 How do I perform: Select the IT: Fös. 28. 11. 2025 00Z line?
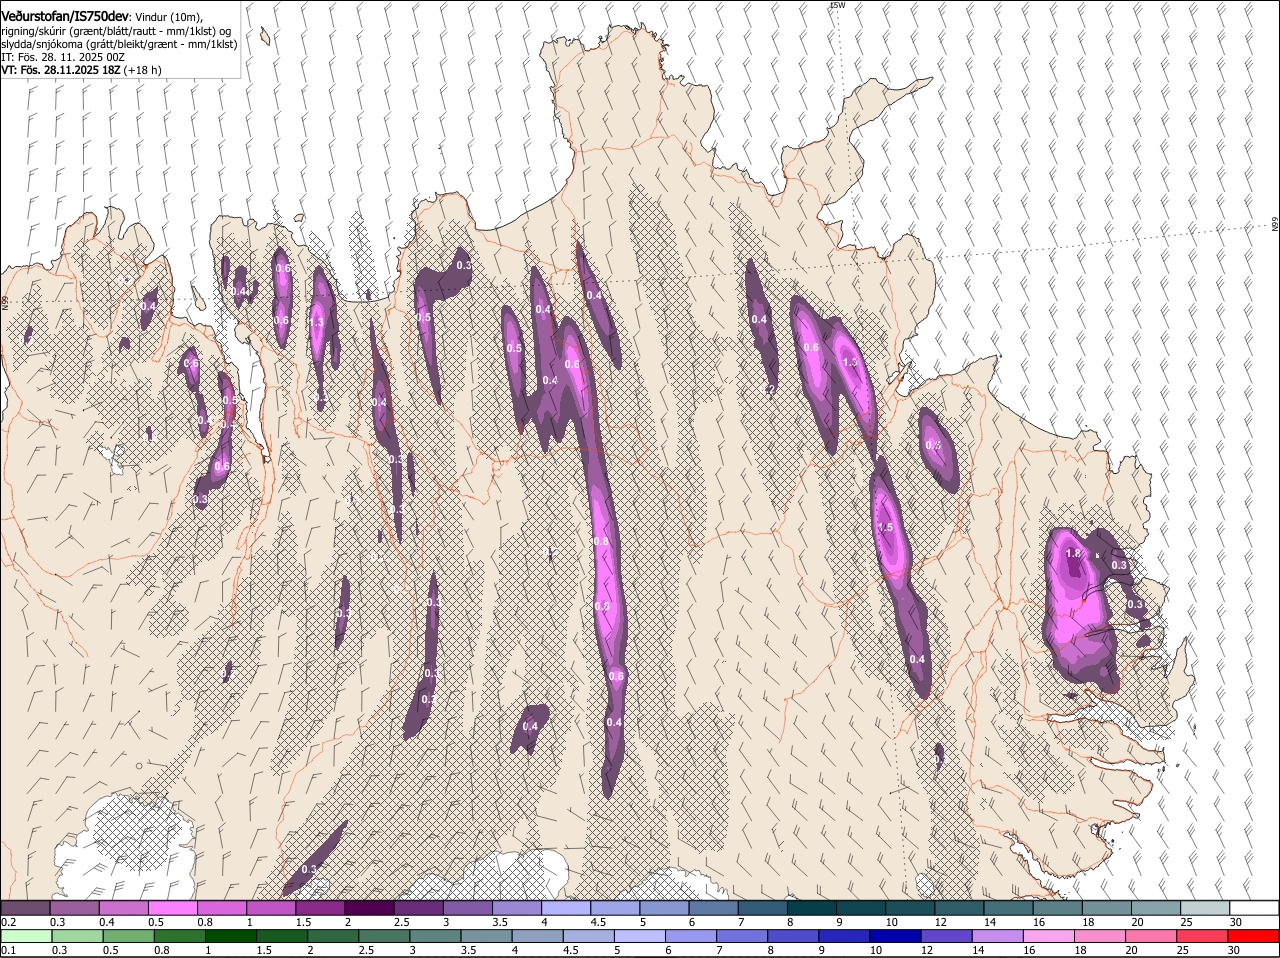[x=63, y=57]
